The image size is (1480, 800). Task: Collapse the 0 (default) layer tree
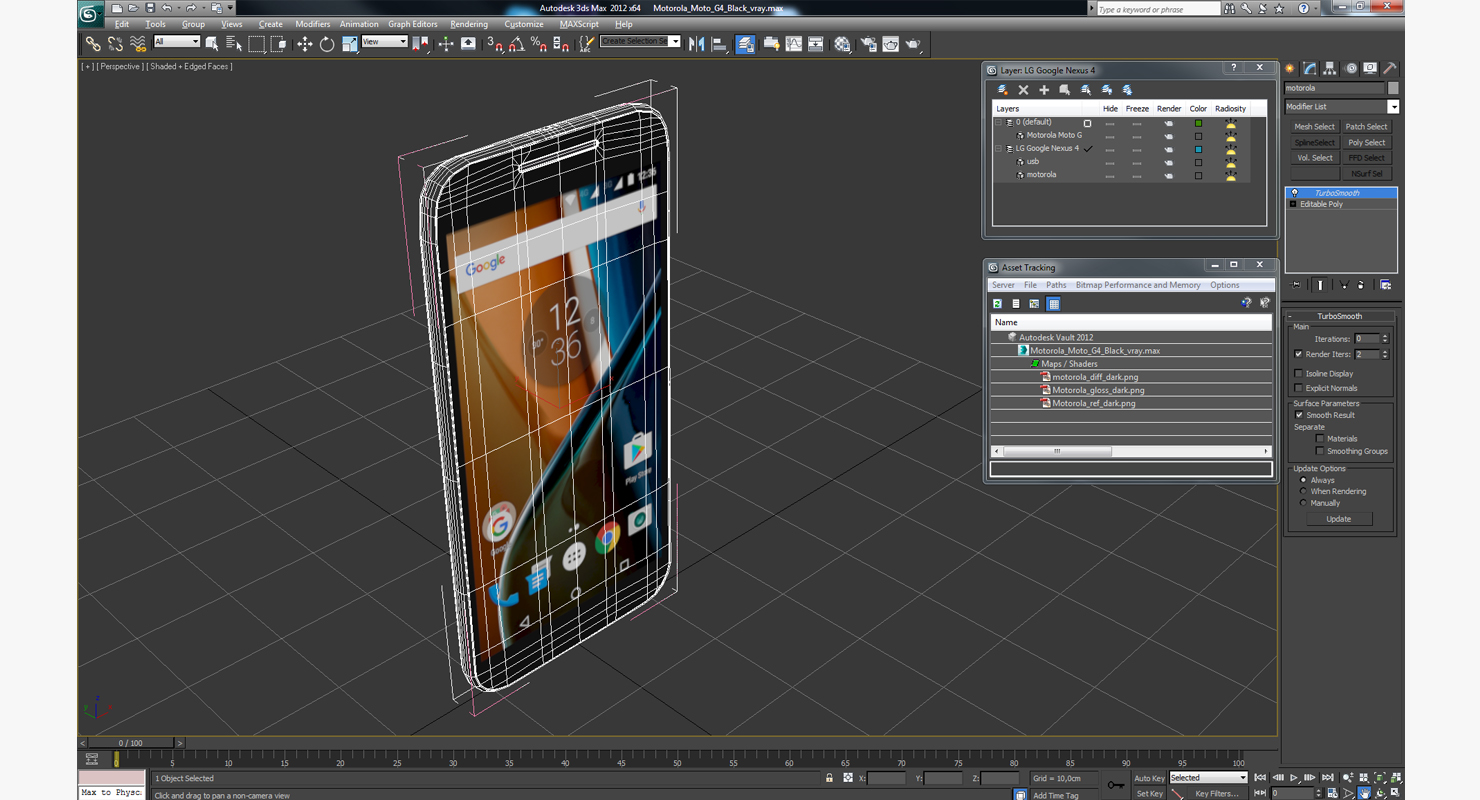[998, 122]
